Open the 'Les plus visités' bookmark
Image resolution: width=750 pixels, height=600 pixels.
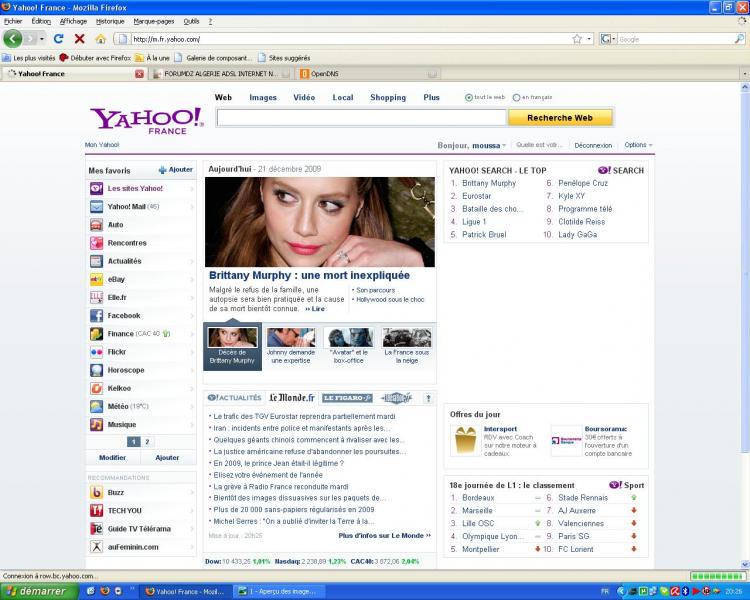coord(29,58)
